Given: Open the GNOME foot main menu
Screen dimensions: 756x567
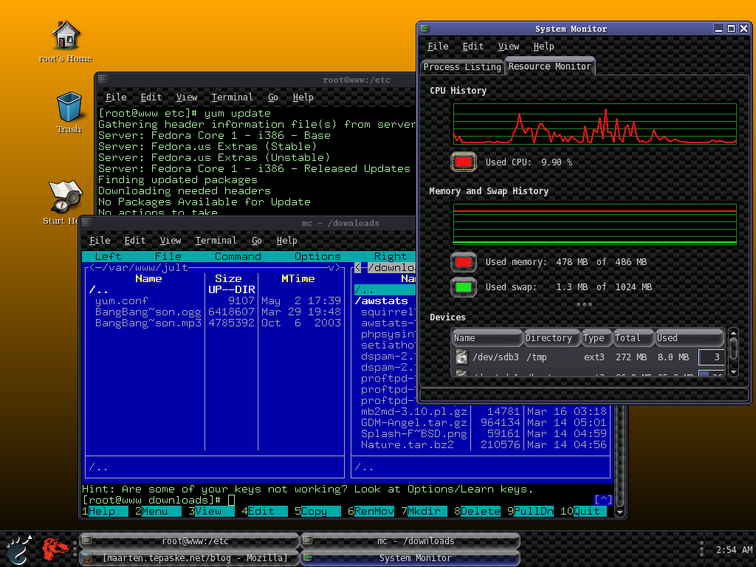Looking at the screenshot, I should click(17, 549).
